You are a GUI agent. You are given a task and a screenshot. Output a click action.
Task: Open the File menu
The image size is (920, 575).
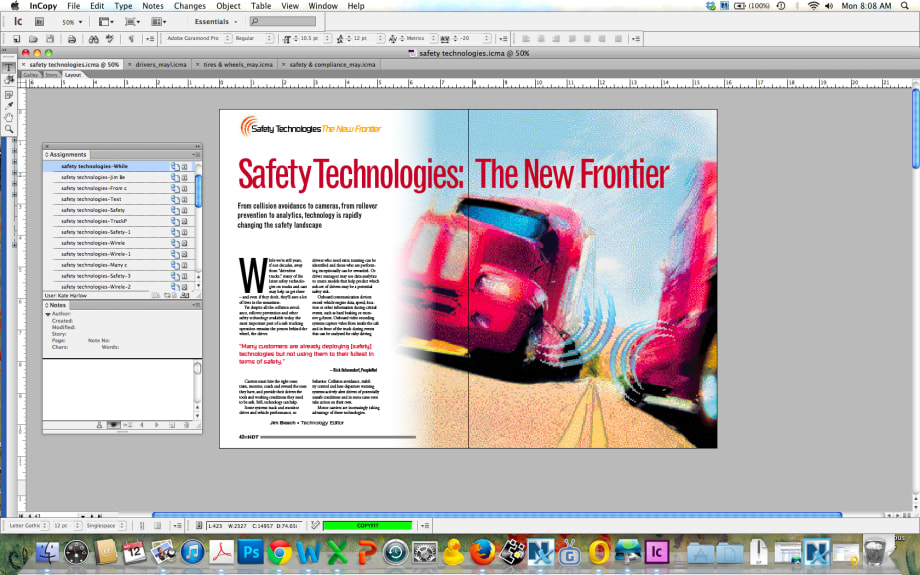pos(73,6)
